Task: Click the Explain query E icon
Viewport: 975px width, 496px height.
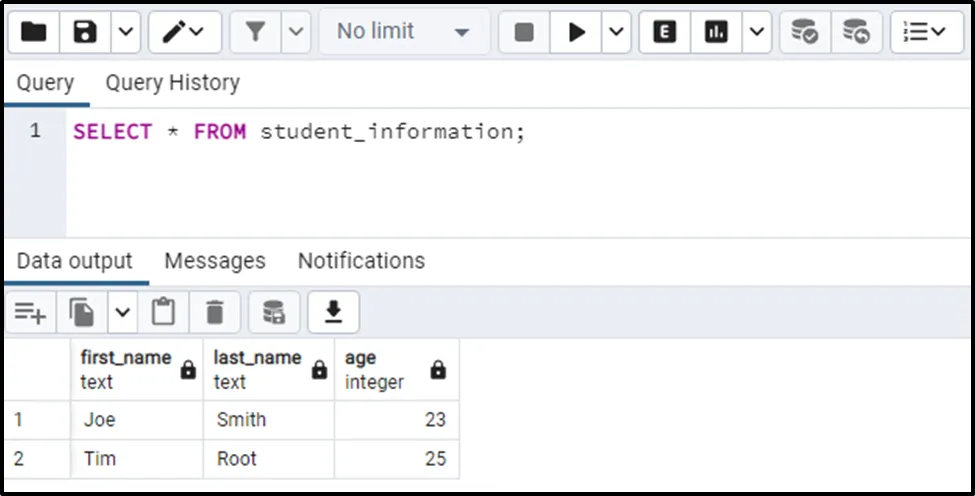Action: point(664,32)
